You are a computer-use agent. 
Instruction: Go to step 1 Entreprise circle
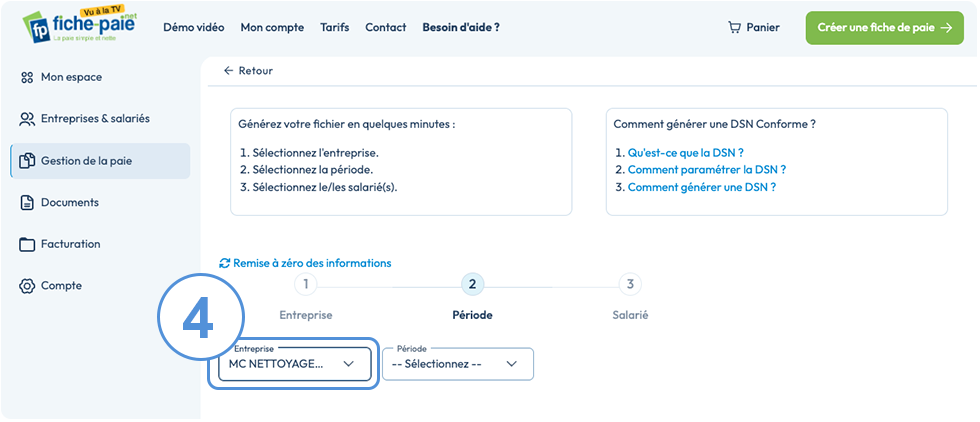306,284
